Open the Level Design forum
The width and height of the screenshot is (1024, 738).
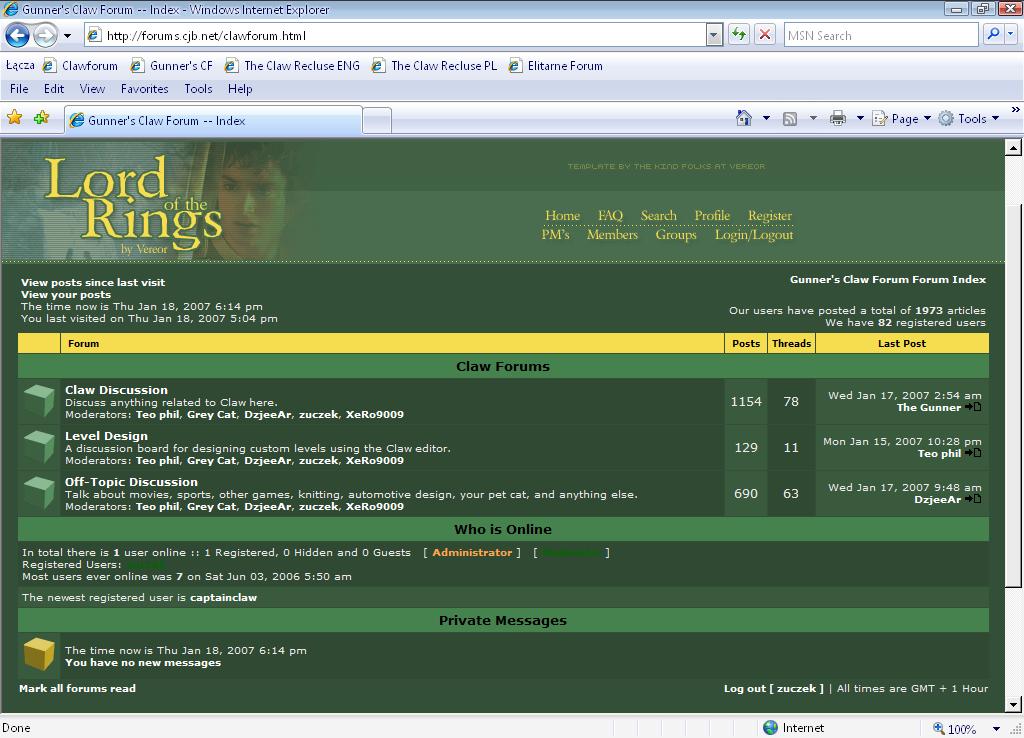106,436
